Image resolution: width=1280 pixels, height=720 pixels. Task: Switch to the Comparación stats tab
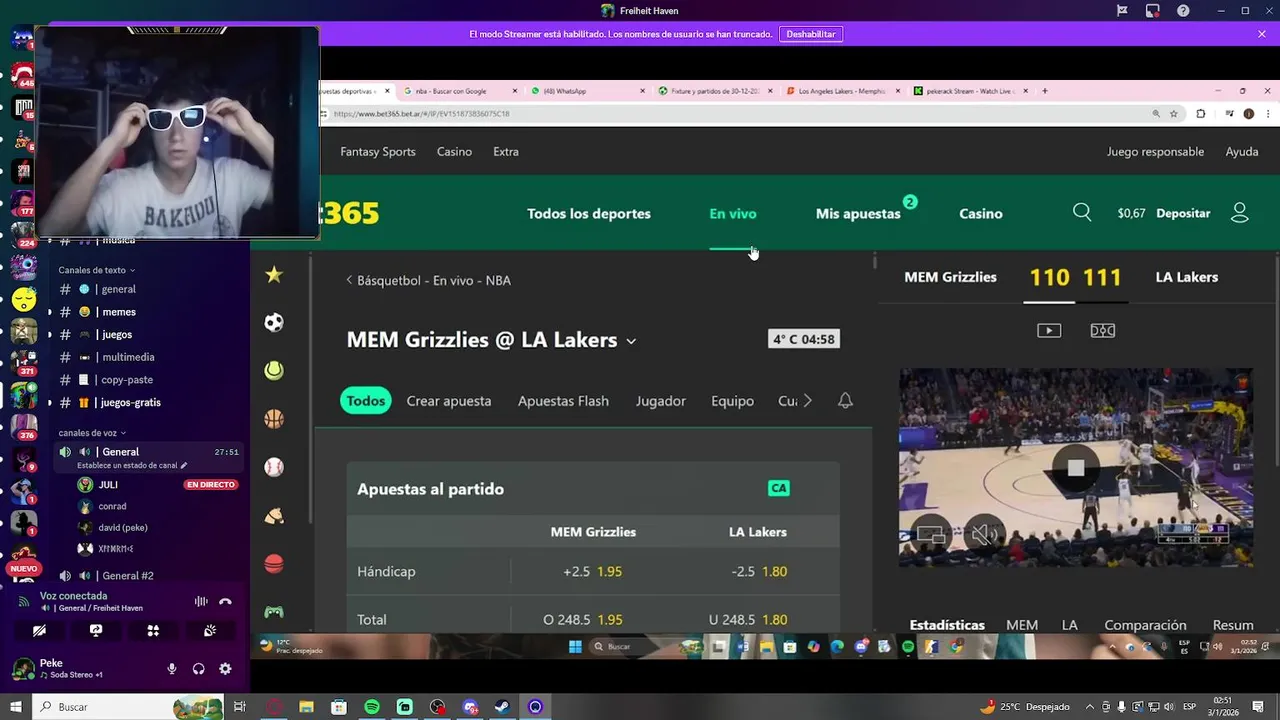tap(1145, 625)
